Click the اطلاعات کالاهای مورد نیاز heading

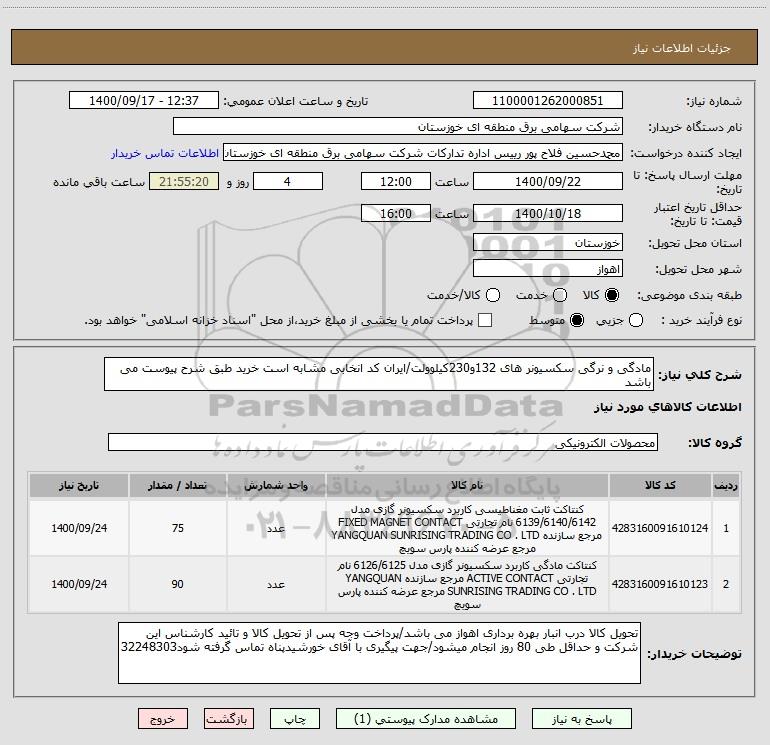[x=667, y=407]
